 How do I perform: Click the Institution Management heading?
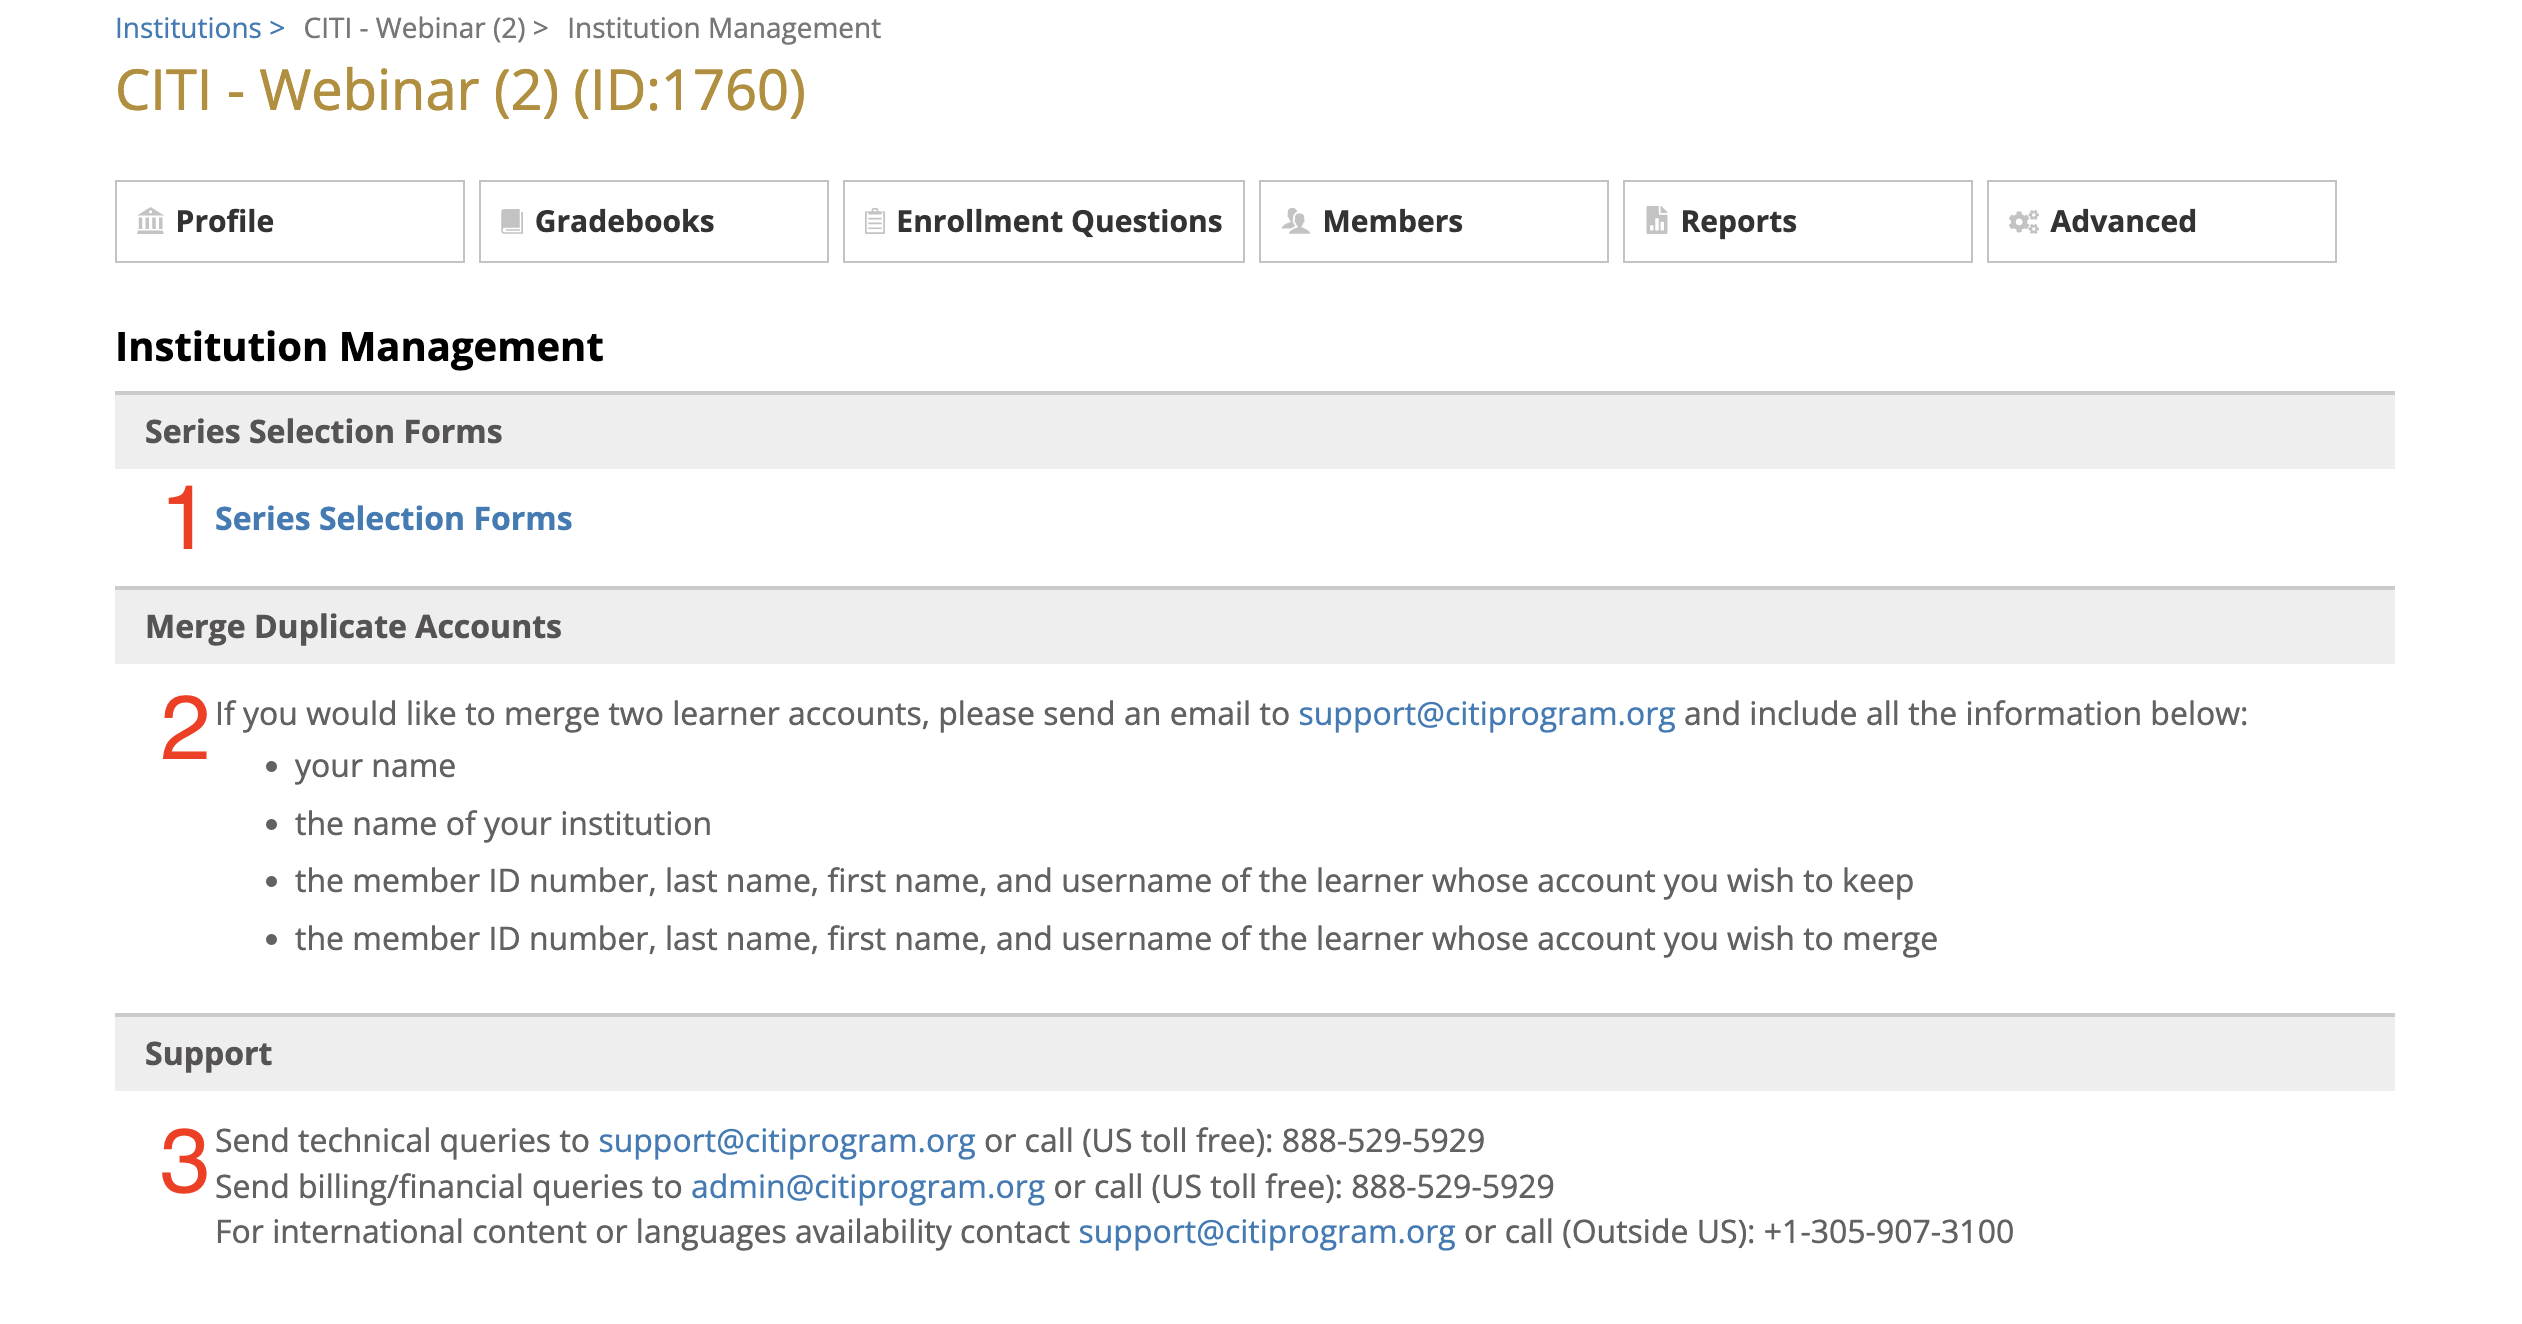tap(359, 347)
